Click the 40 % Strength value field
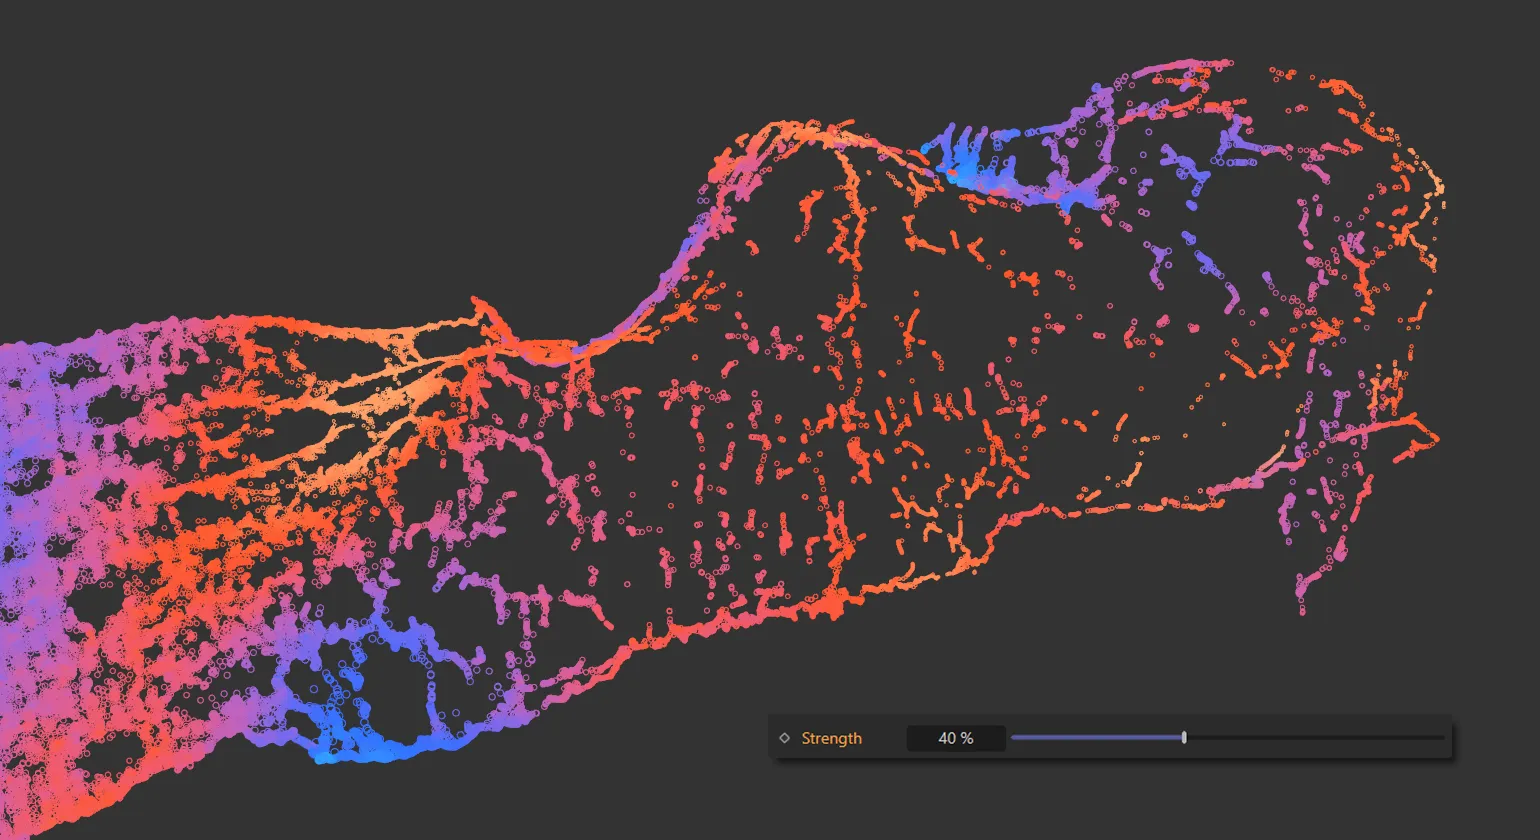Screen dimensions: 1540x840 coord(955,738)
